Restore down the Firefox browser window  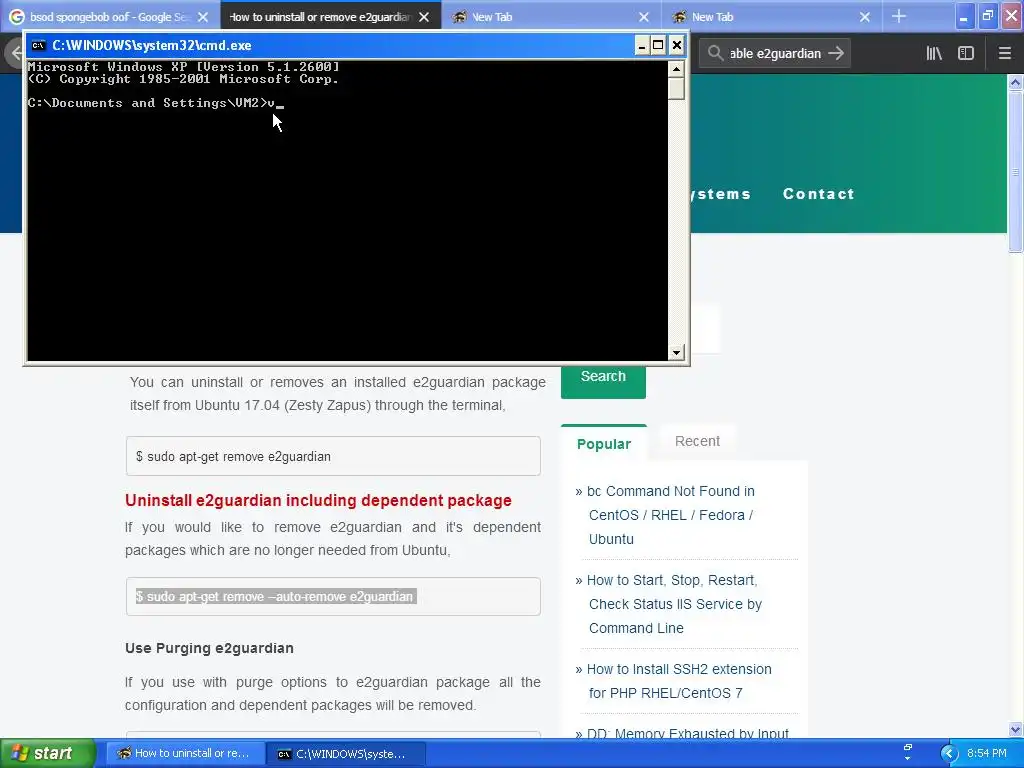tap(988, 16)
